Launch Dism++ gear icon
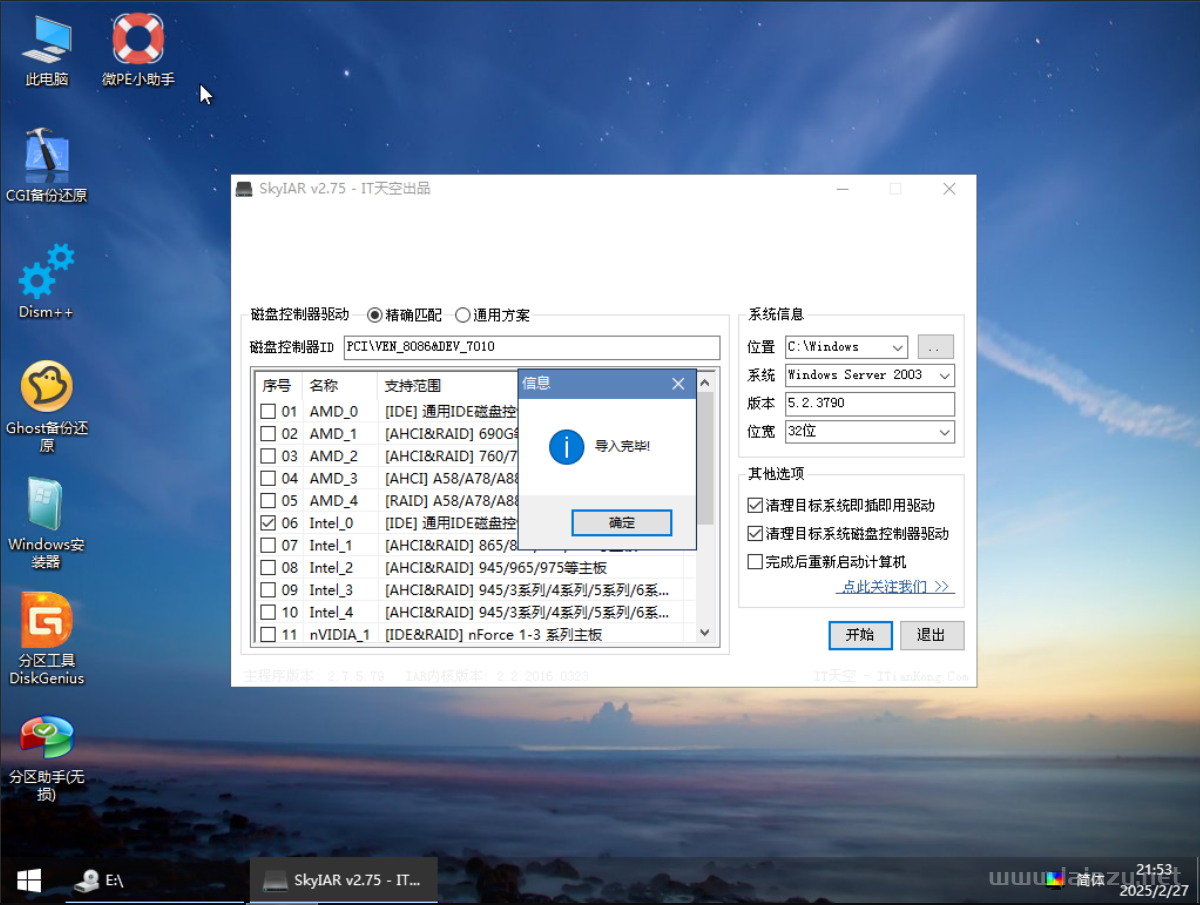 [x=46, y=281]
